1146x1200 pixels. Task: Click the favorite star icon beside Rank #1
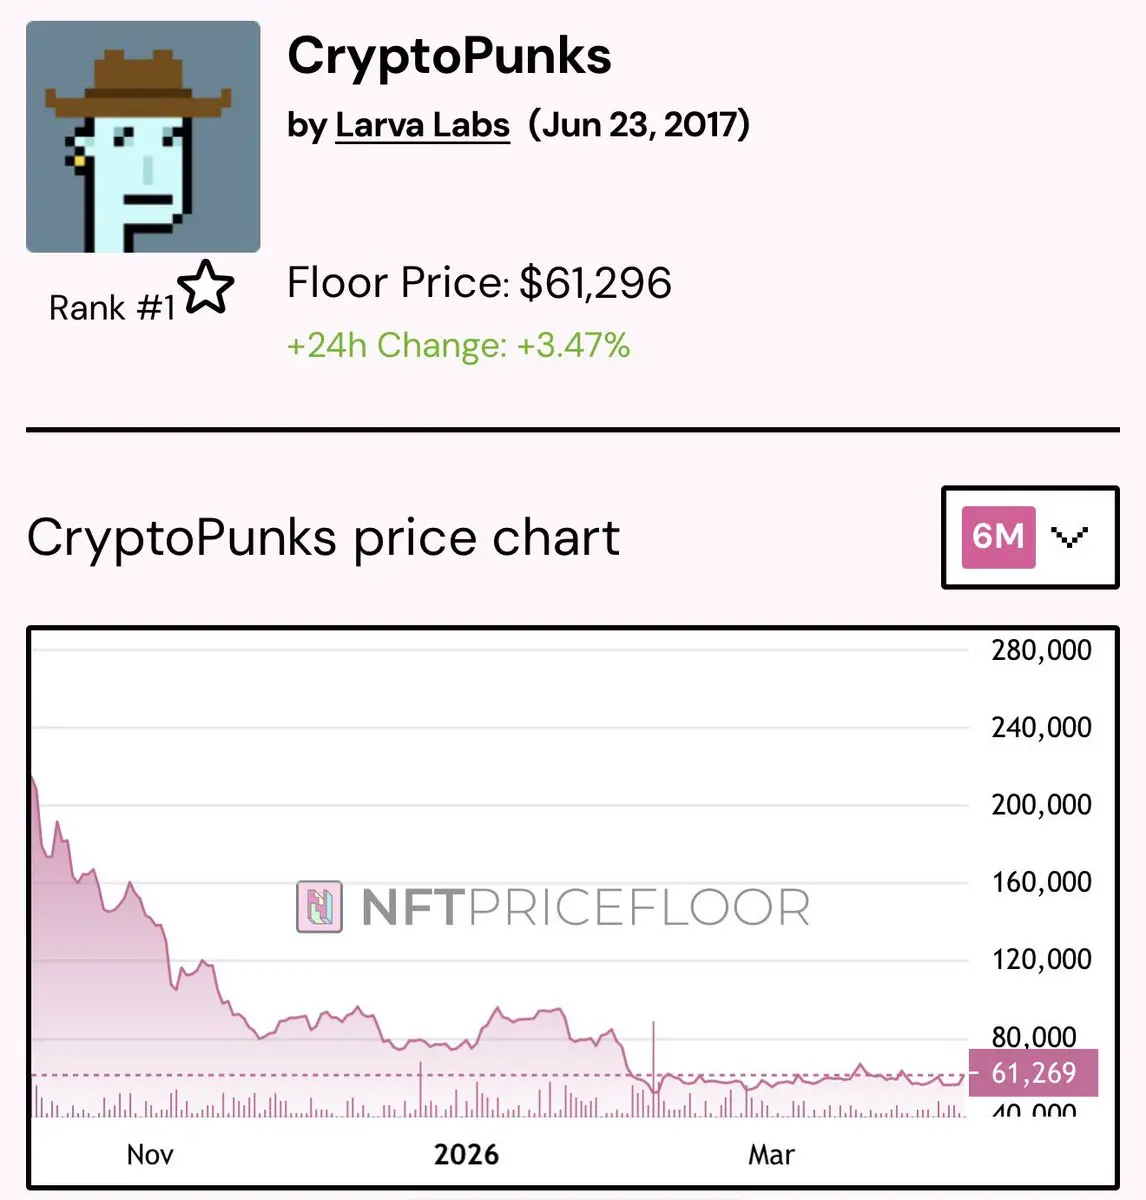[207, 287]
